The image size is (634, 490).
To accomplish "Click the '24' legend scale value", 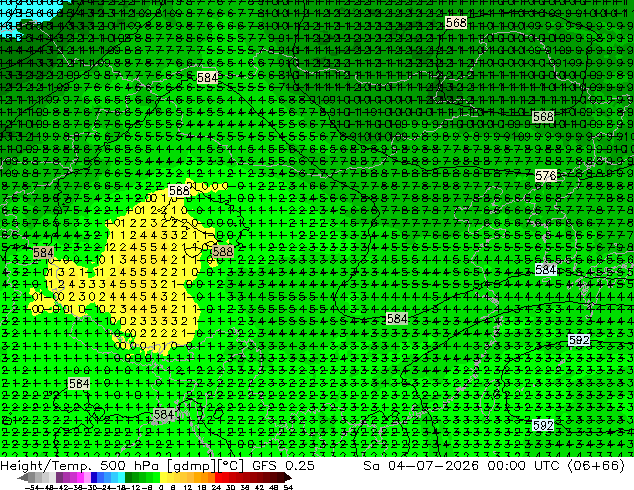I will (216, 487).
